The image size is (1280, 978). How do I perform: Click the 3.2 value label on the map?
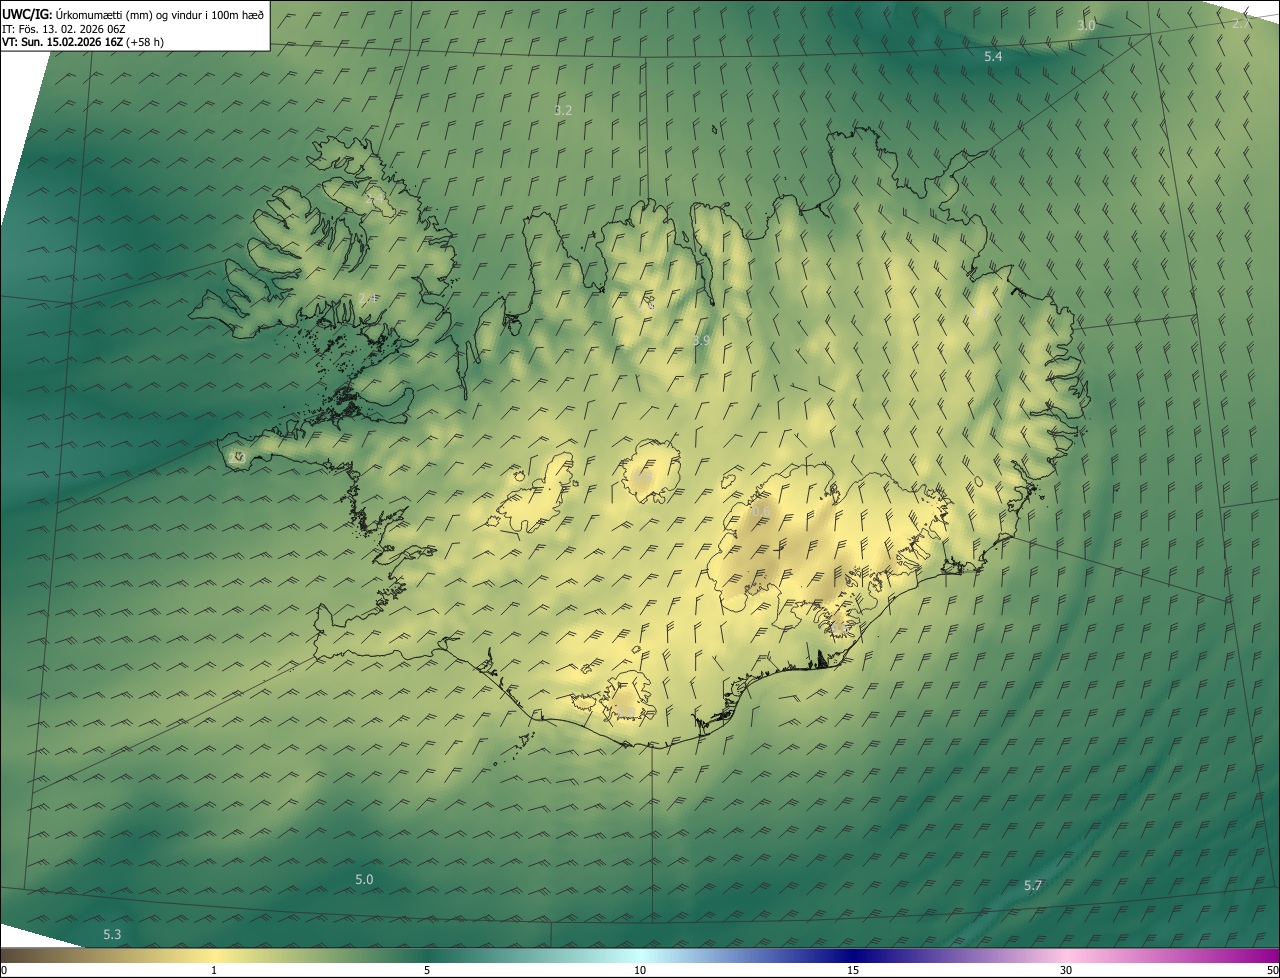tap(563, 110)
